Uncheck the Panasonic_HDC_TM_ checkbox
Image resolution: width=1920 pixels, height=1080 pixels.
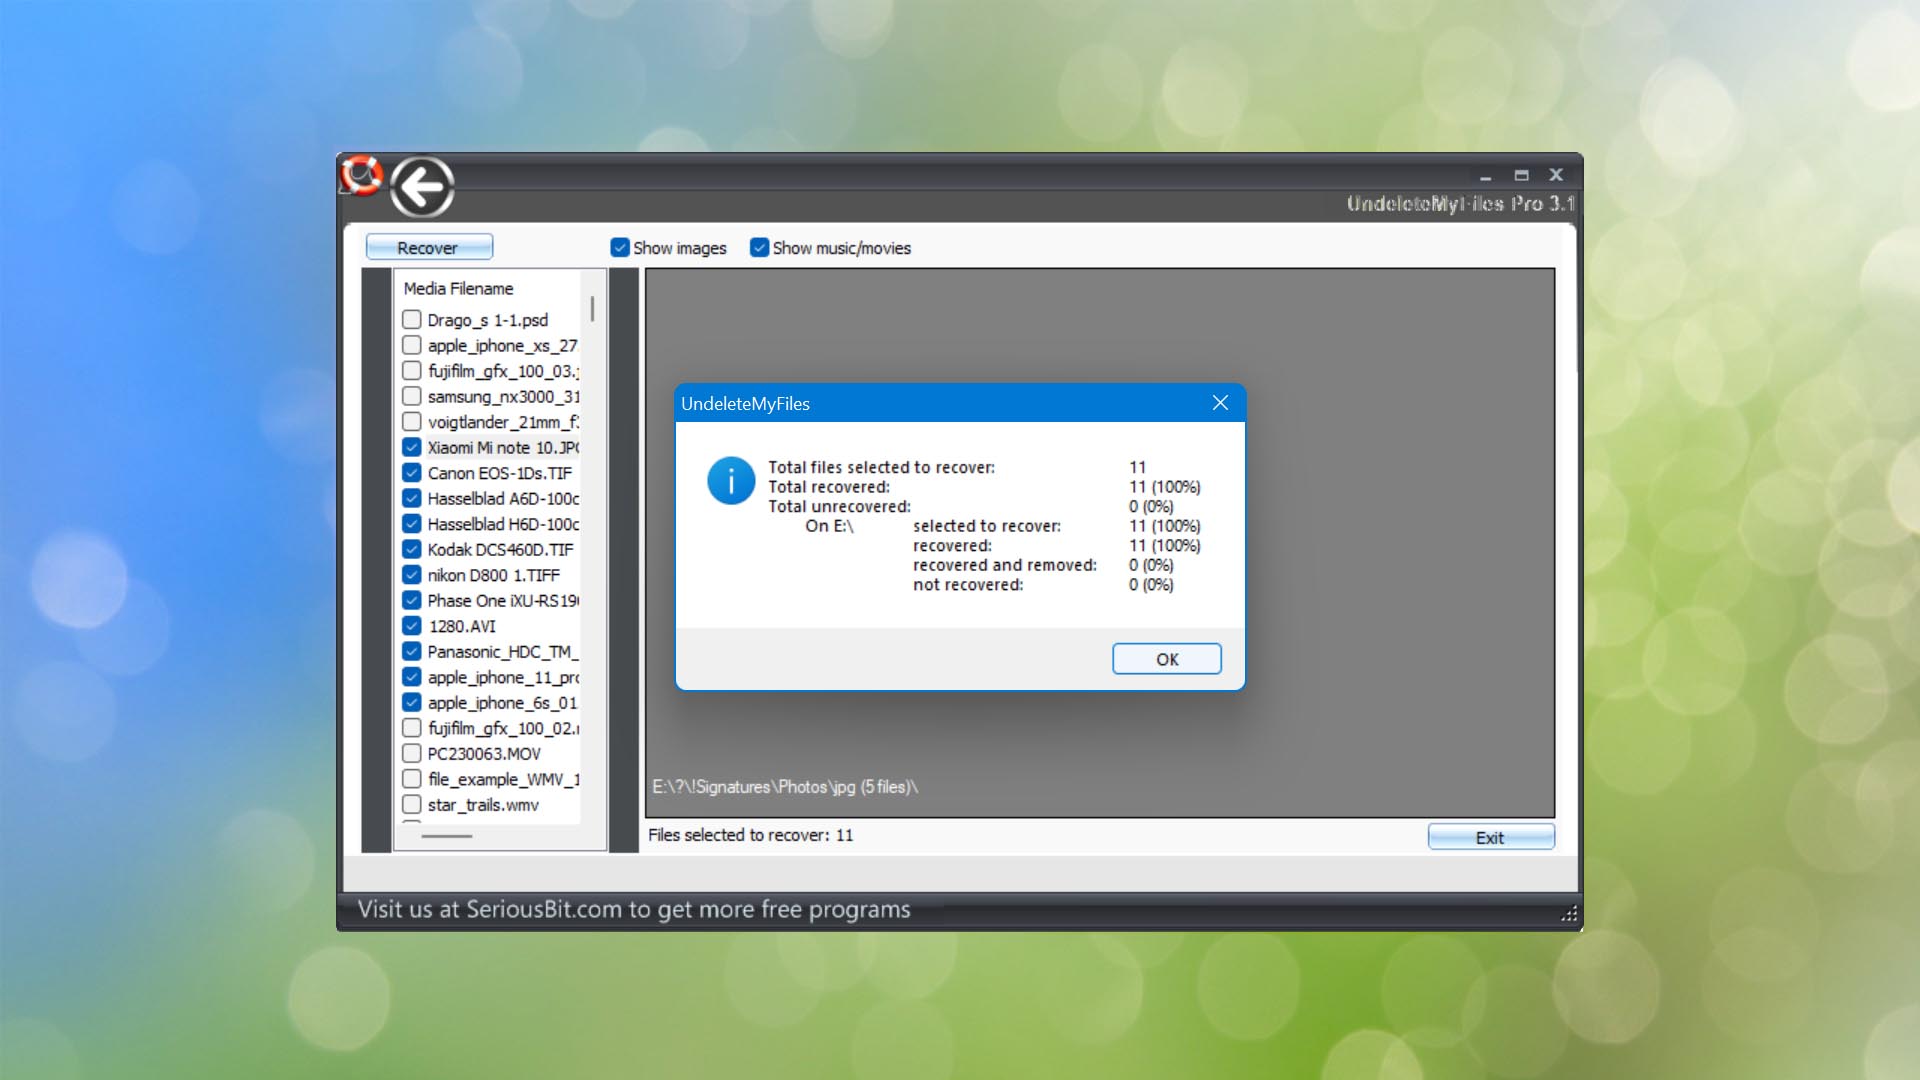click(411, 651)
